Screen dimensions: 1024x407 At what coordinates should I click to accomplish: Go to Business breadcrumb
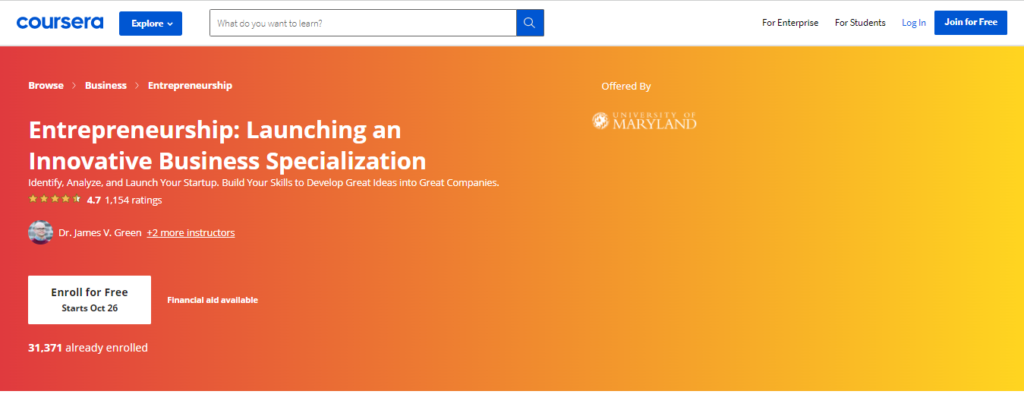point(106,86)
